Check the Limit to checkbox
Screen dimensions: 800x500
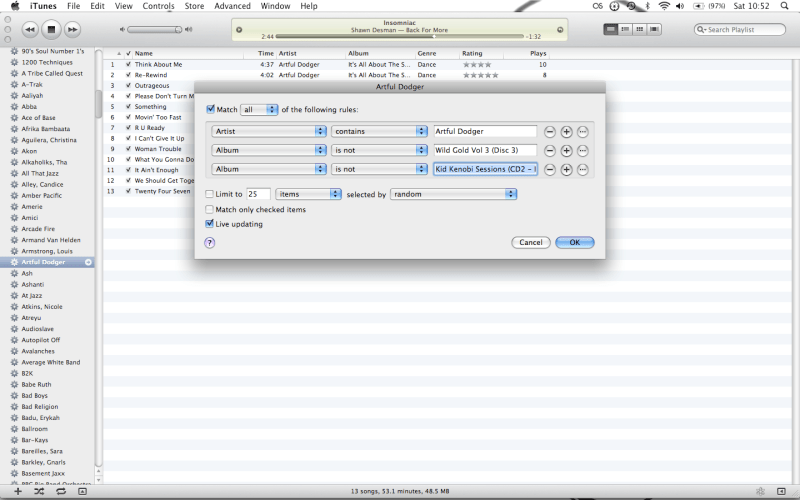pos(210,194)
